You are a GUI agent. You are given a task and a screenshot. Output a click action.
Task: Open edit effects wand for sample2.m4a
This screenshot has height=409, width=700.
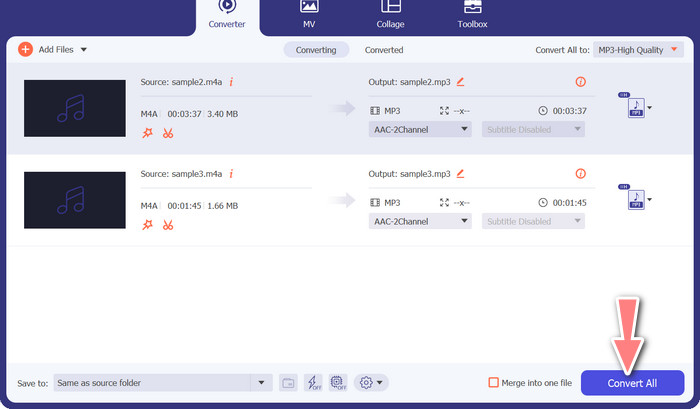tap(147, 133)
